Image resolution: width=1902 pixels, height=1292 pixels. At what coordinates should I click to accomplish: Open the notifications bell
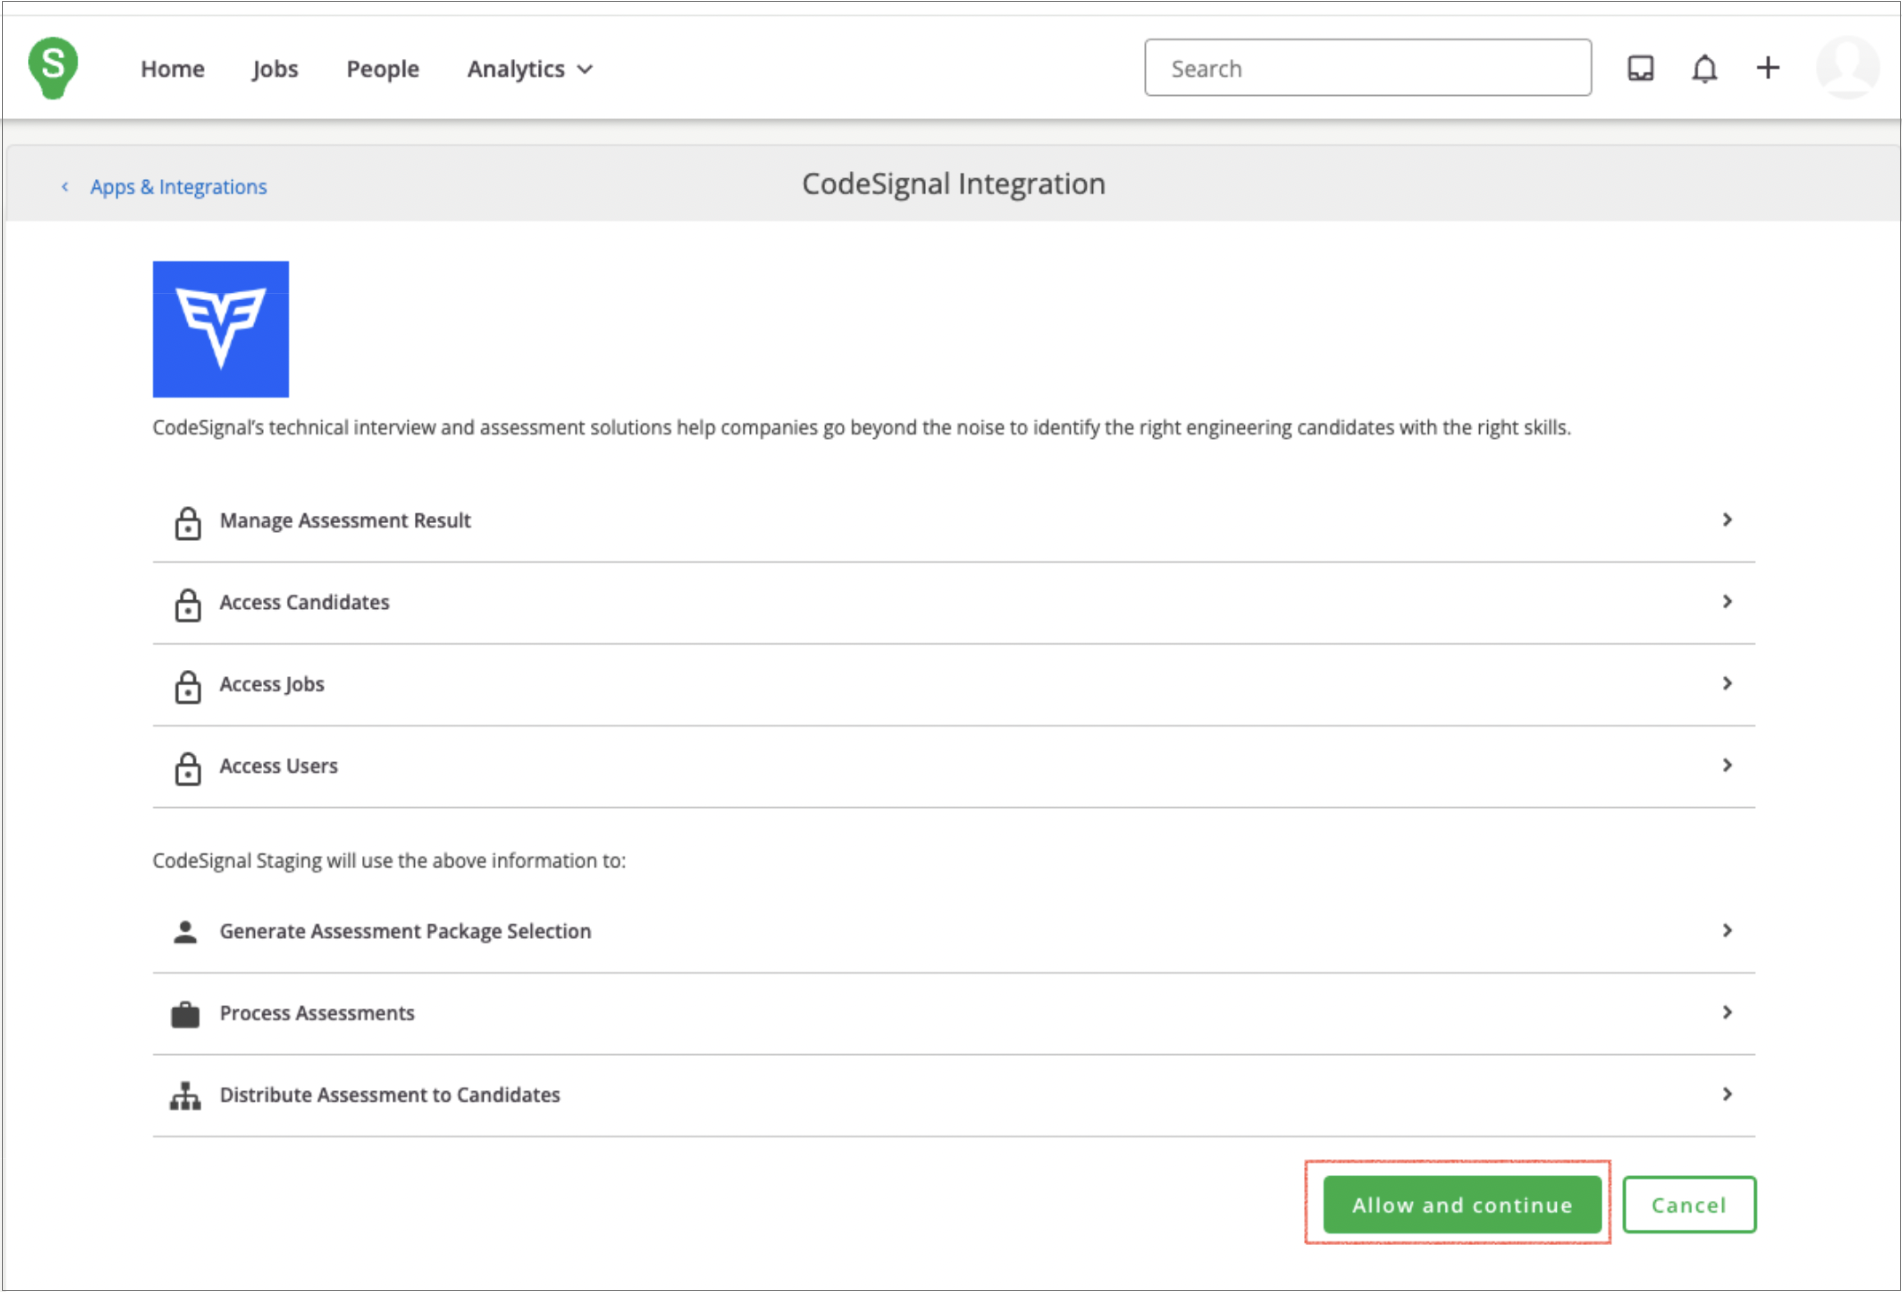tap(1704, 68)
